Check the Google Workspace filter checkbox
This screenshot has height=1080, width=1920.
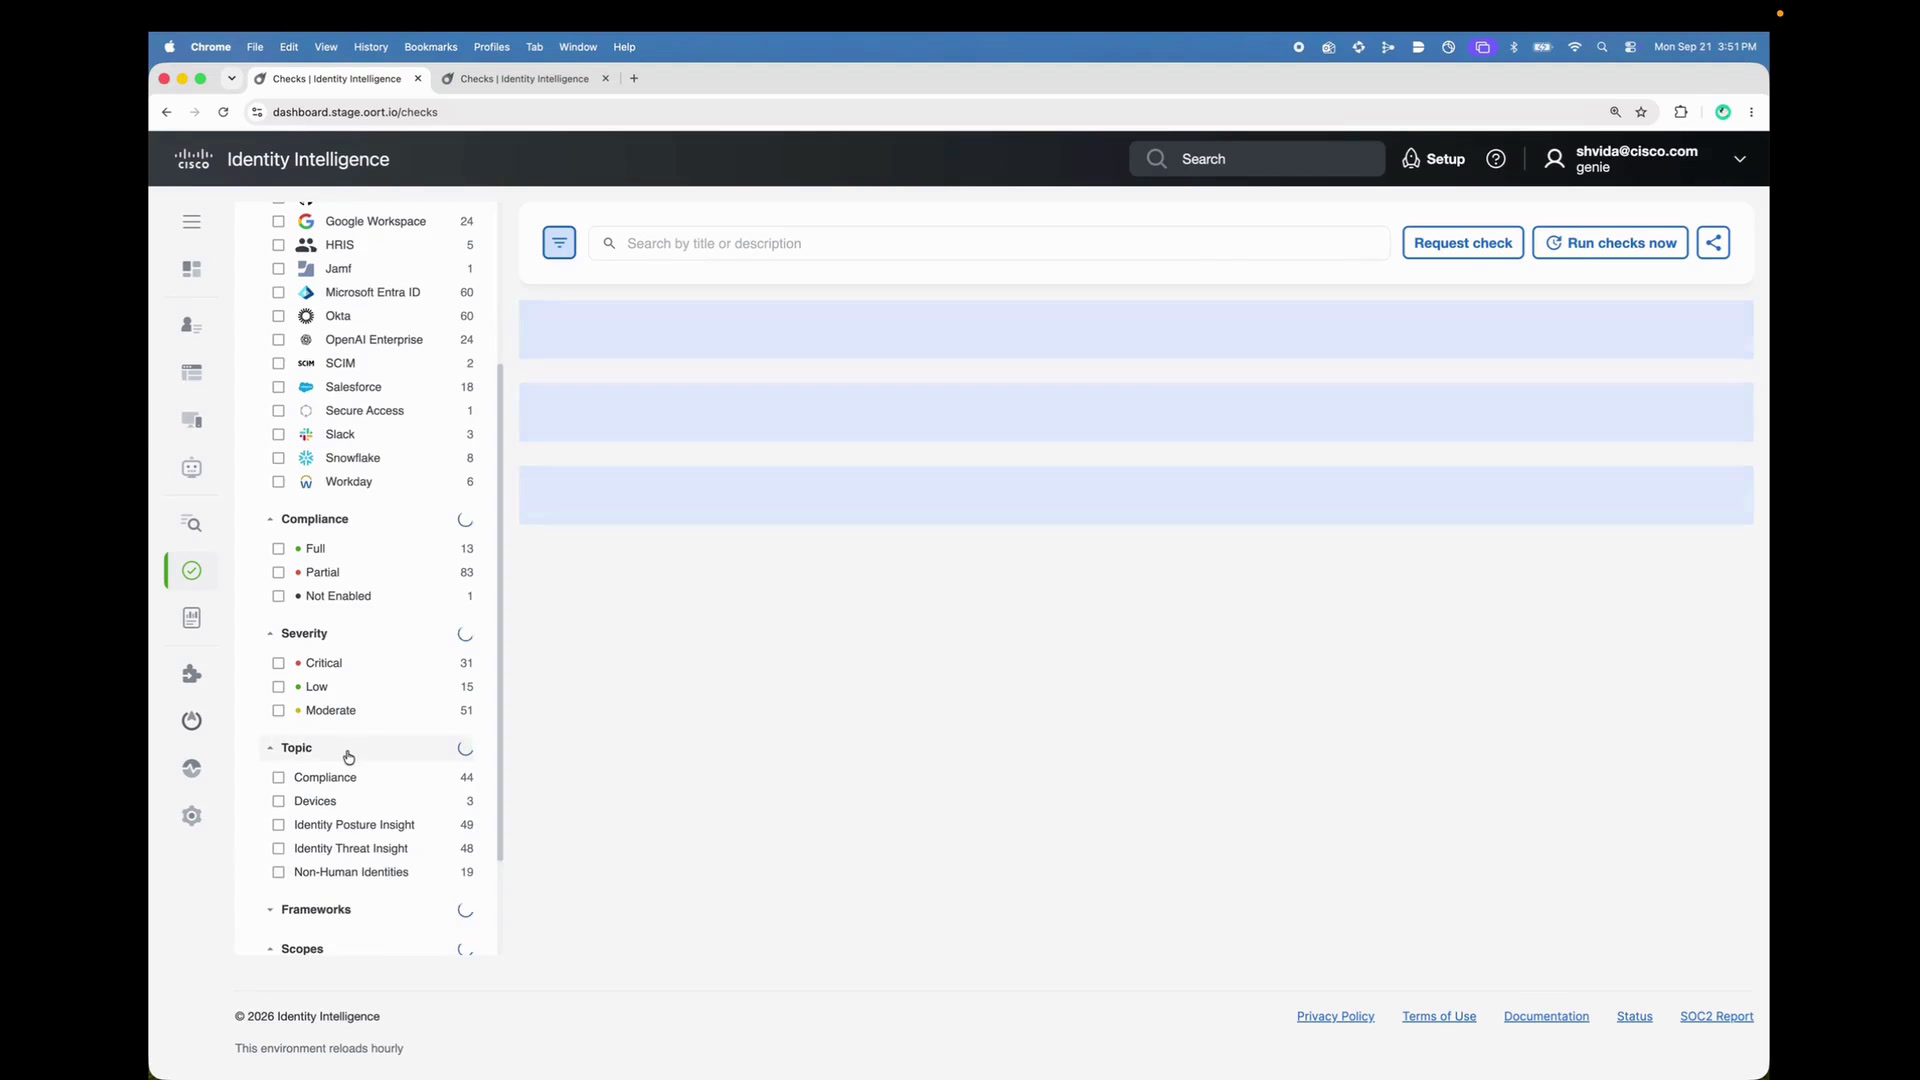(x=278, y=222)
